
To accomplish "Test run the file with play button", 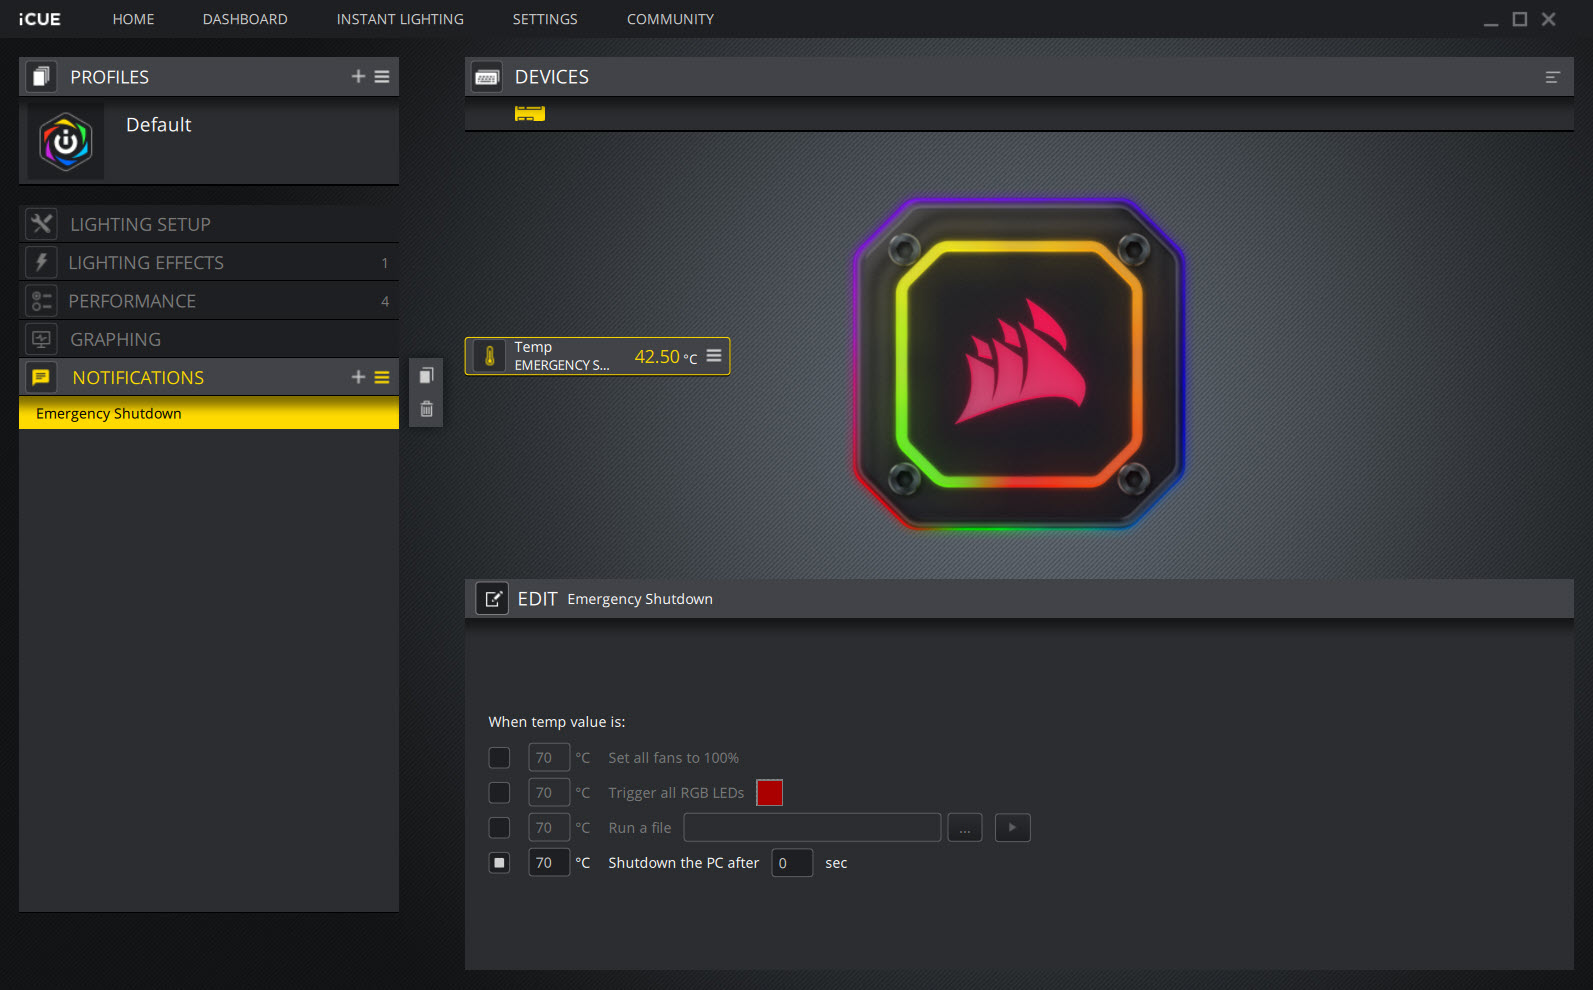I will [1012, 828].
